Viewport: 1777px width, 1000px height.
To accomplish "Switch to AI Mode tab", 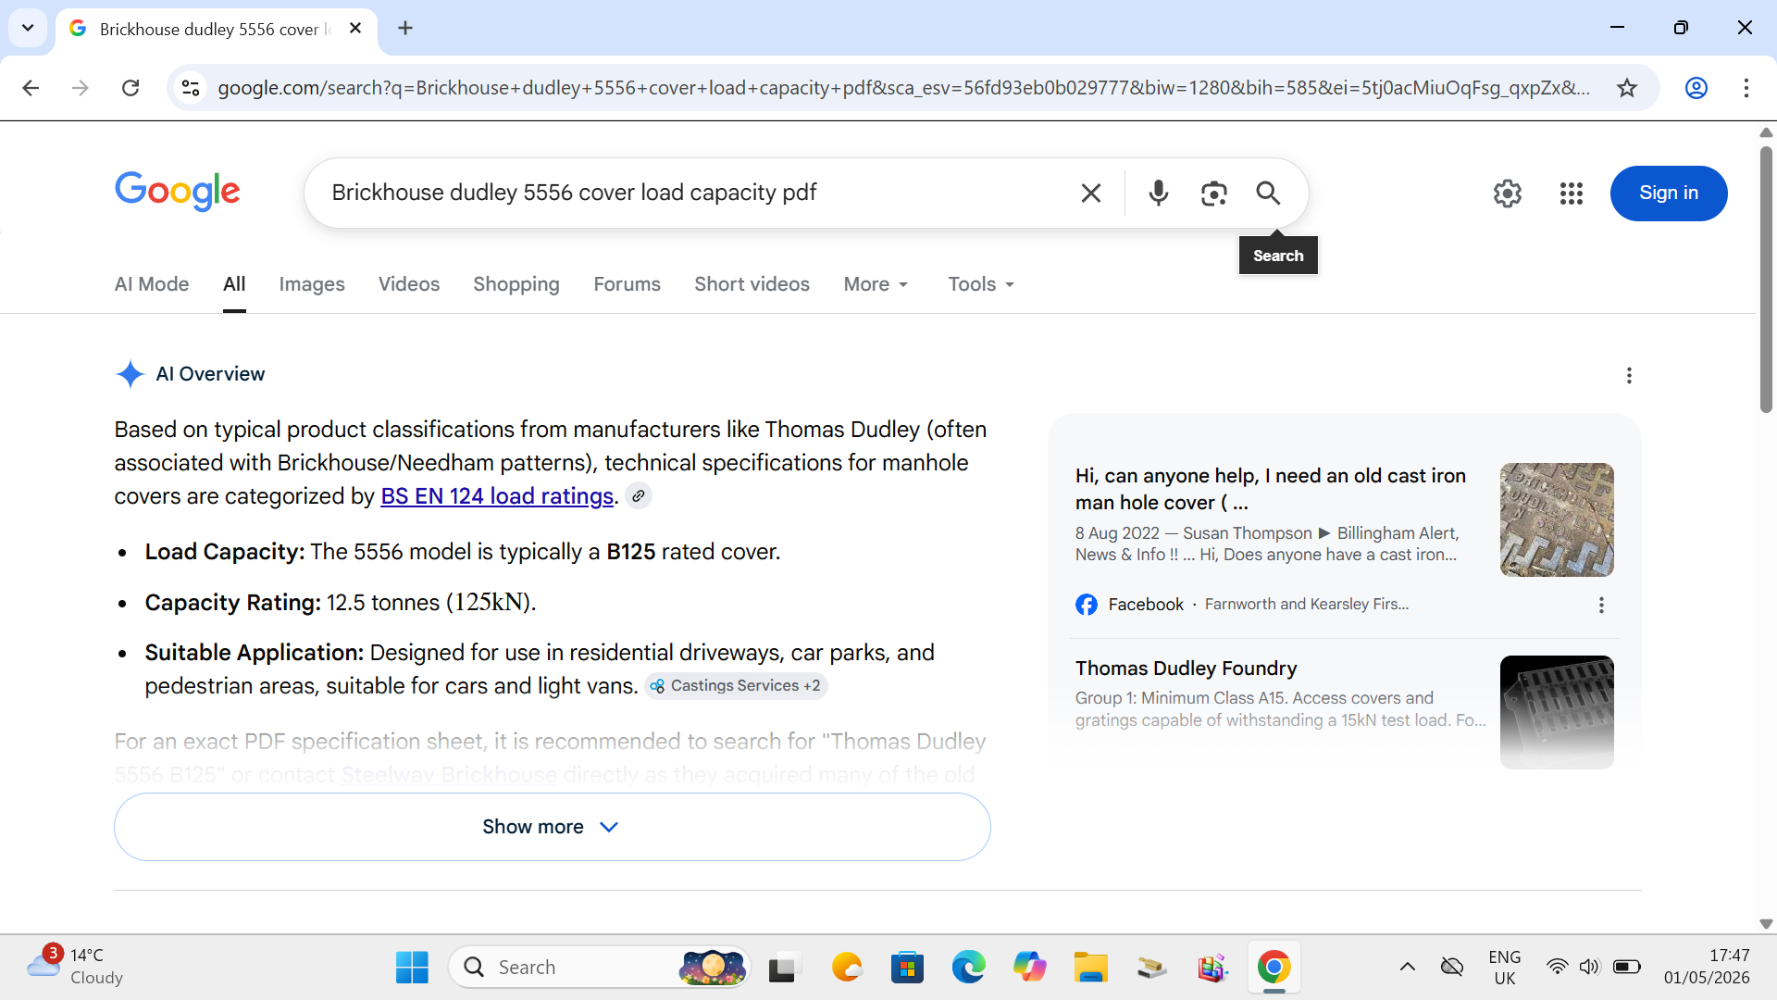I will click(x=152, y=284).
